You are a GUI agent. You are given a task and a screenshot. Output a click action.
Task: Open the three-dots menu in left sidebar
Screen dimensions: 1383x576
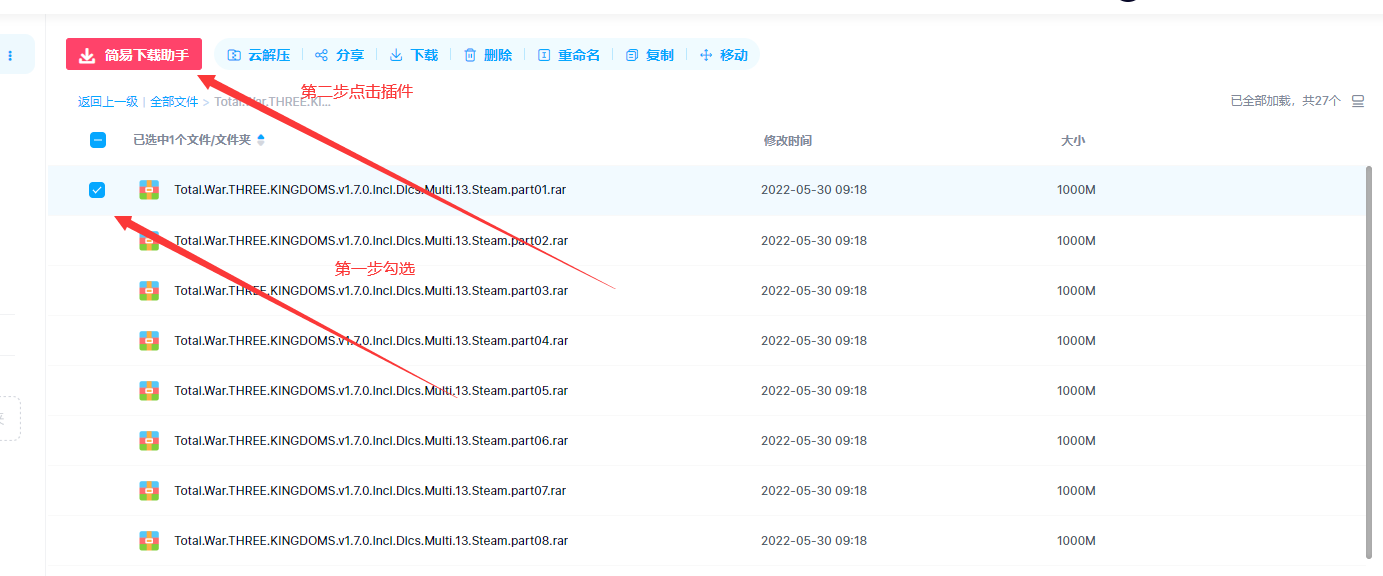[x=10, y=55]
